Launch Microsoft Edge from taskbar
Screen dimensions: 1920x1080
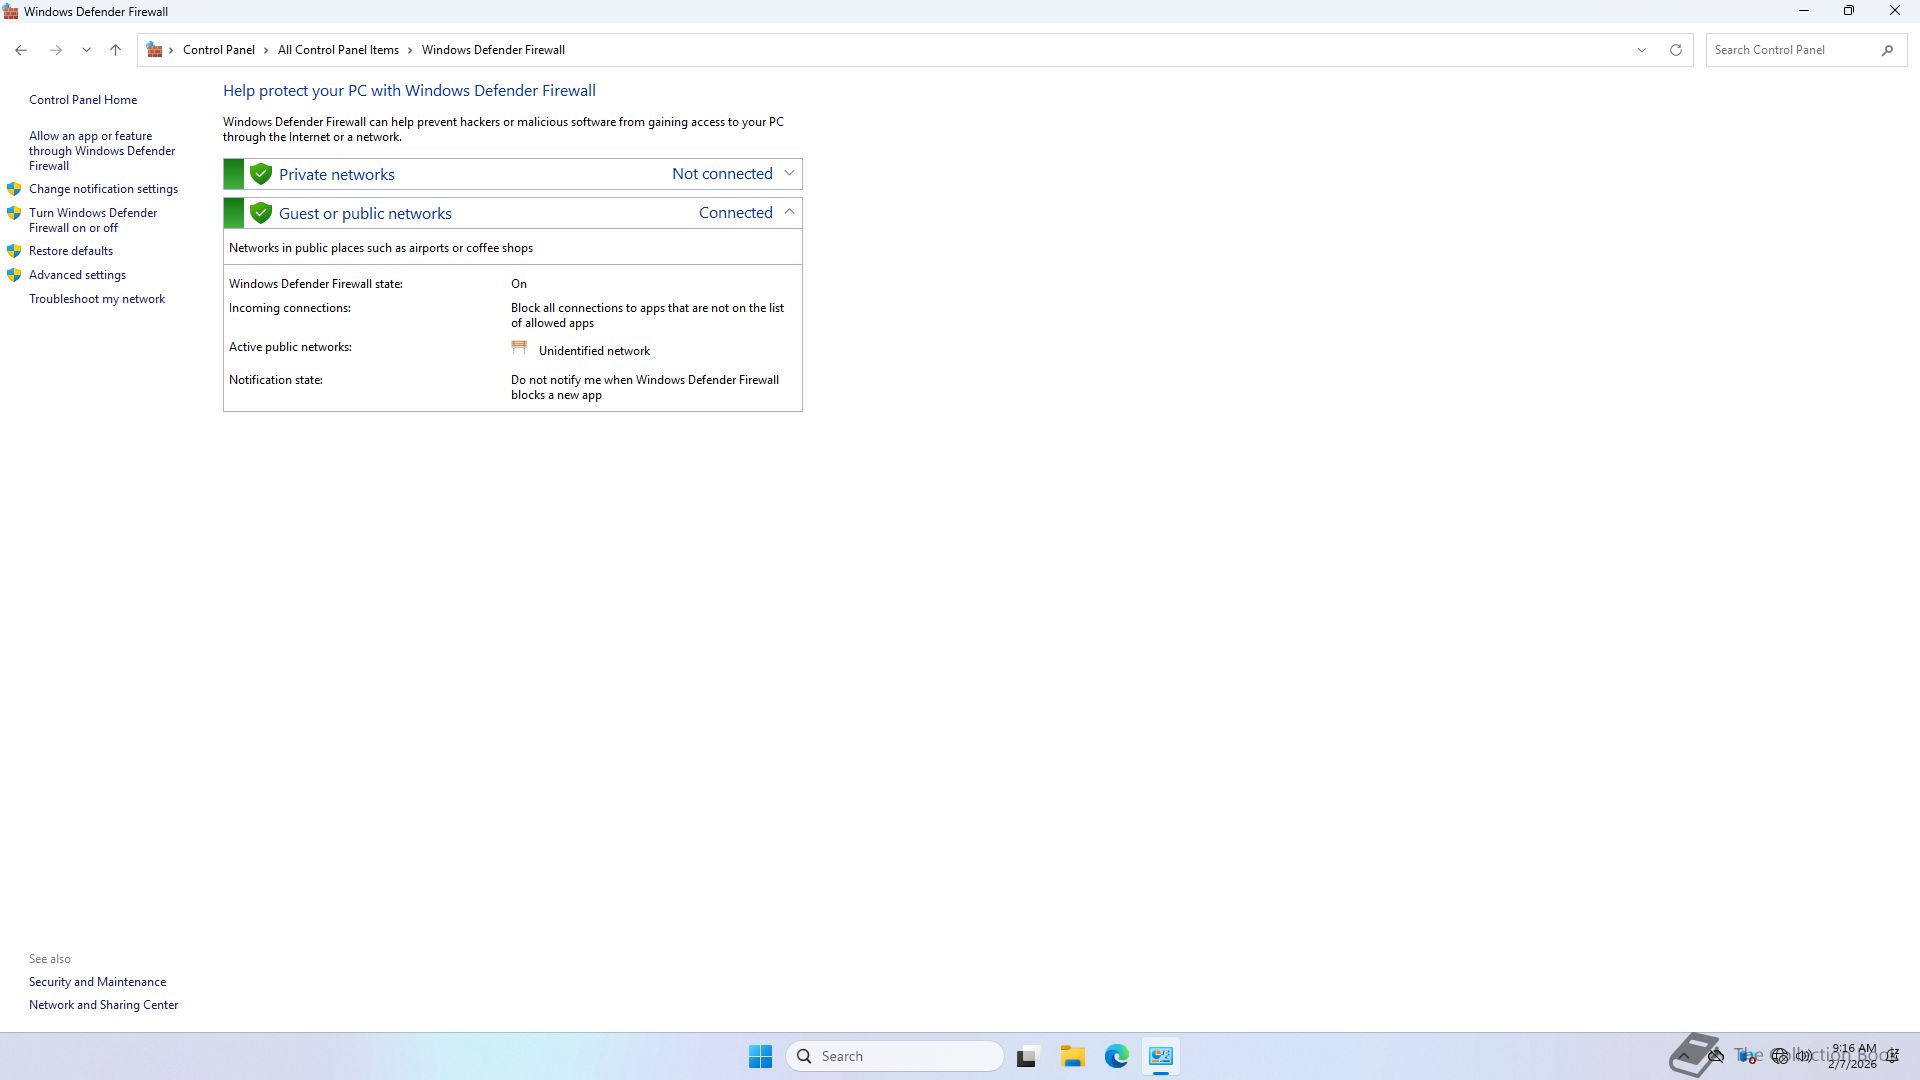(x=1117, y=1056)
